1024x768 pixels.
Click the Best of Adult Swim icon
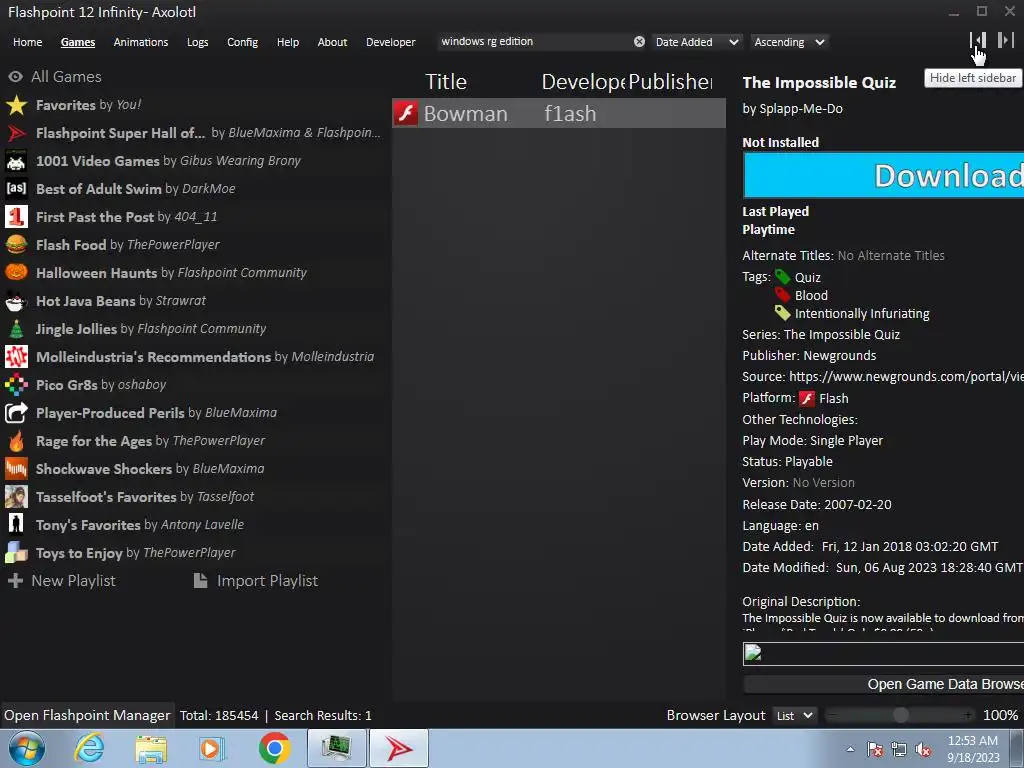[16, 189]
